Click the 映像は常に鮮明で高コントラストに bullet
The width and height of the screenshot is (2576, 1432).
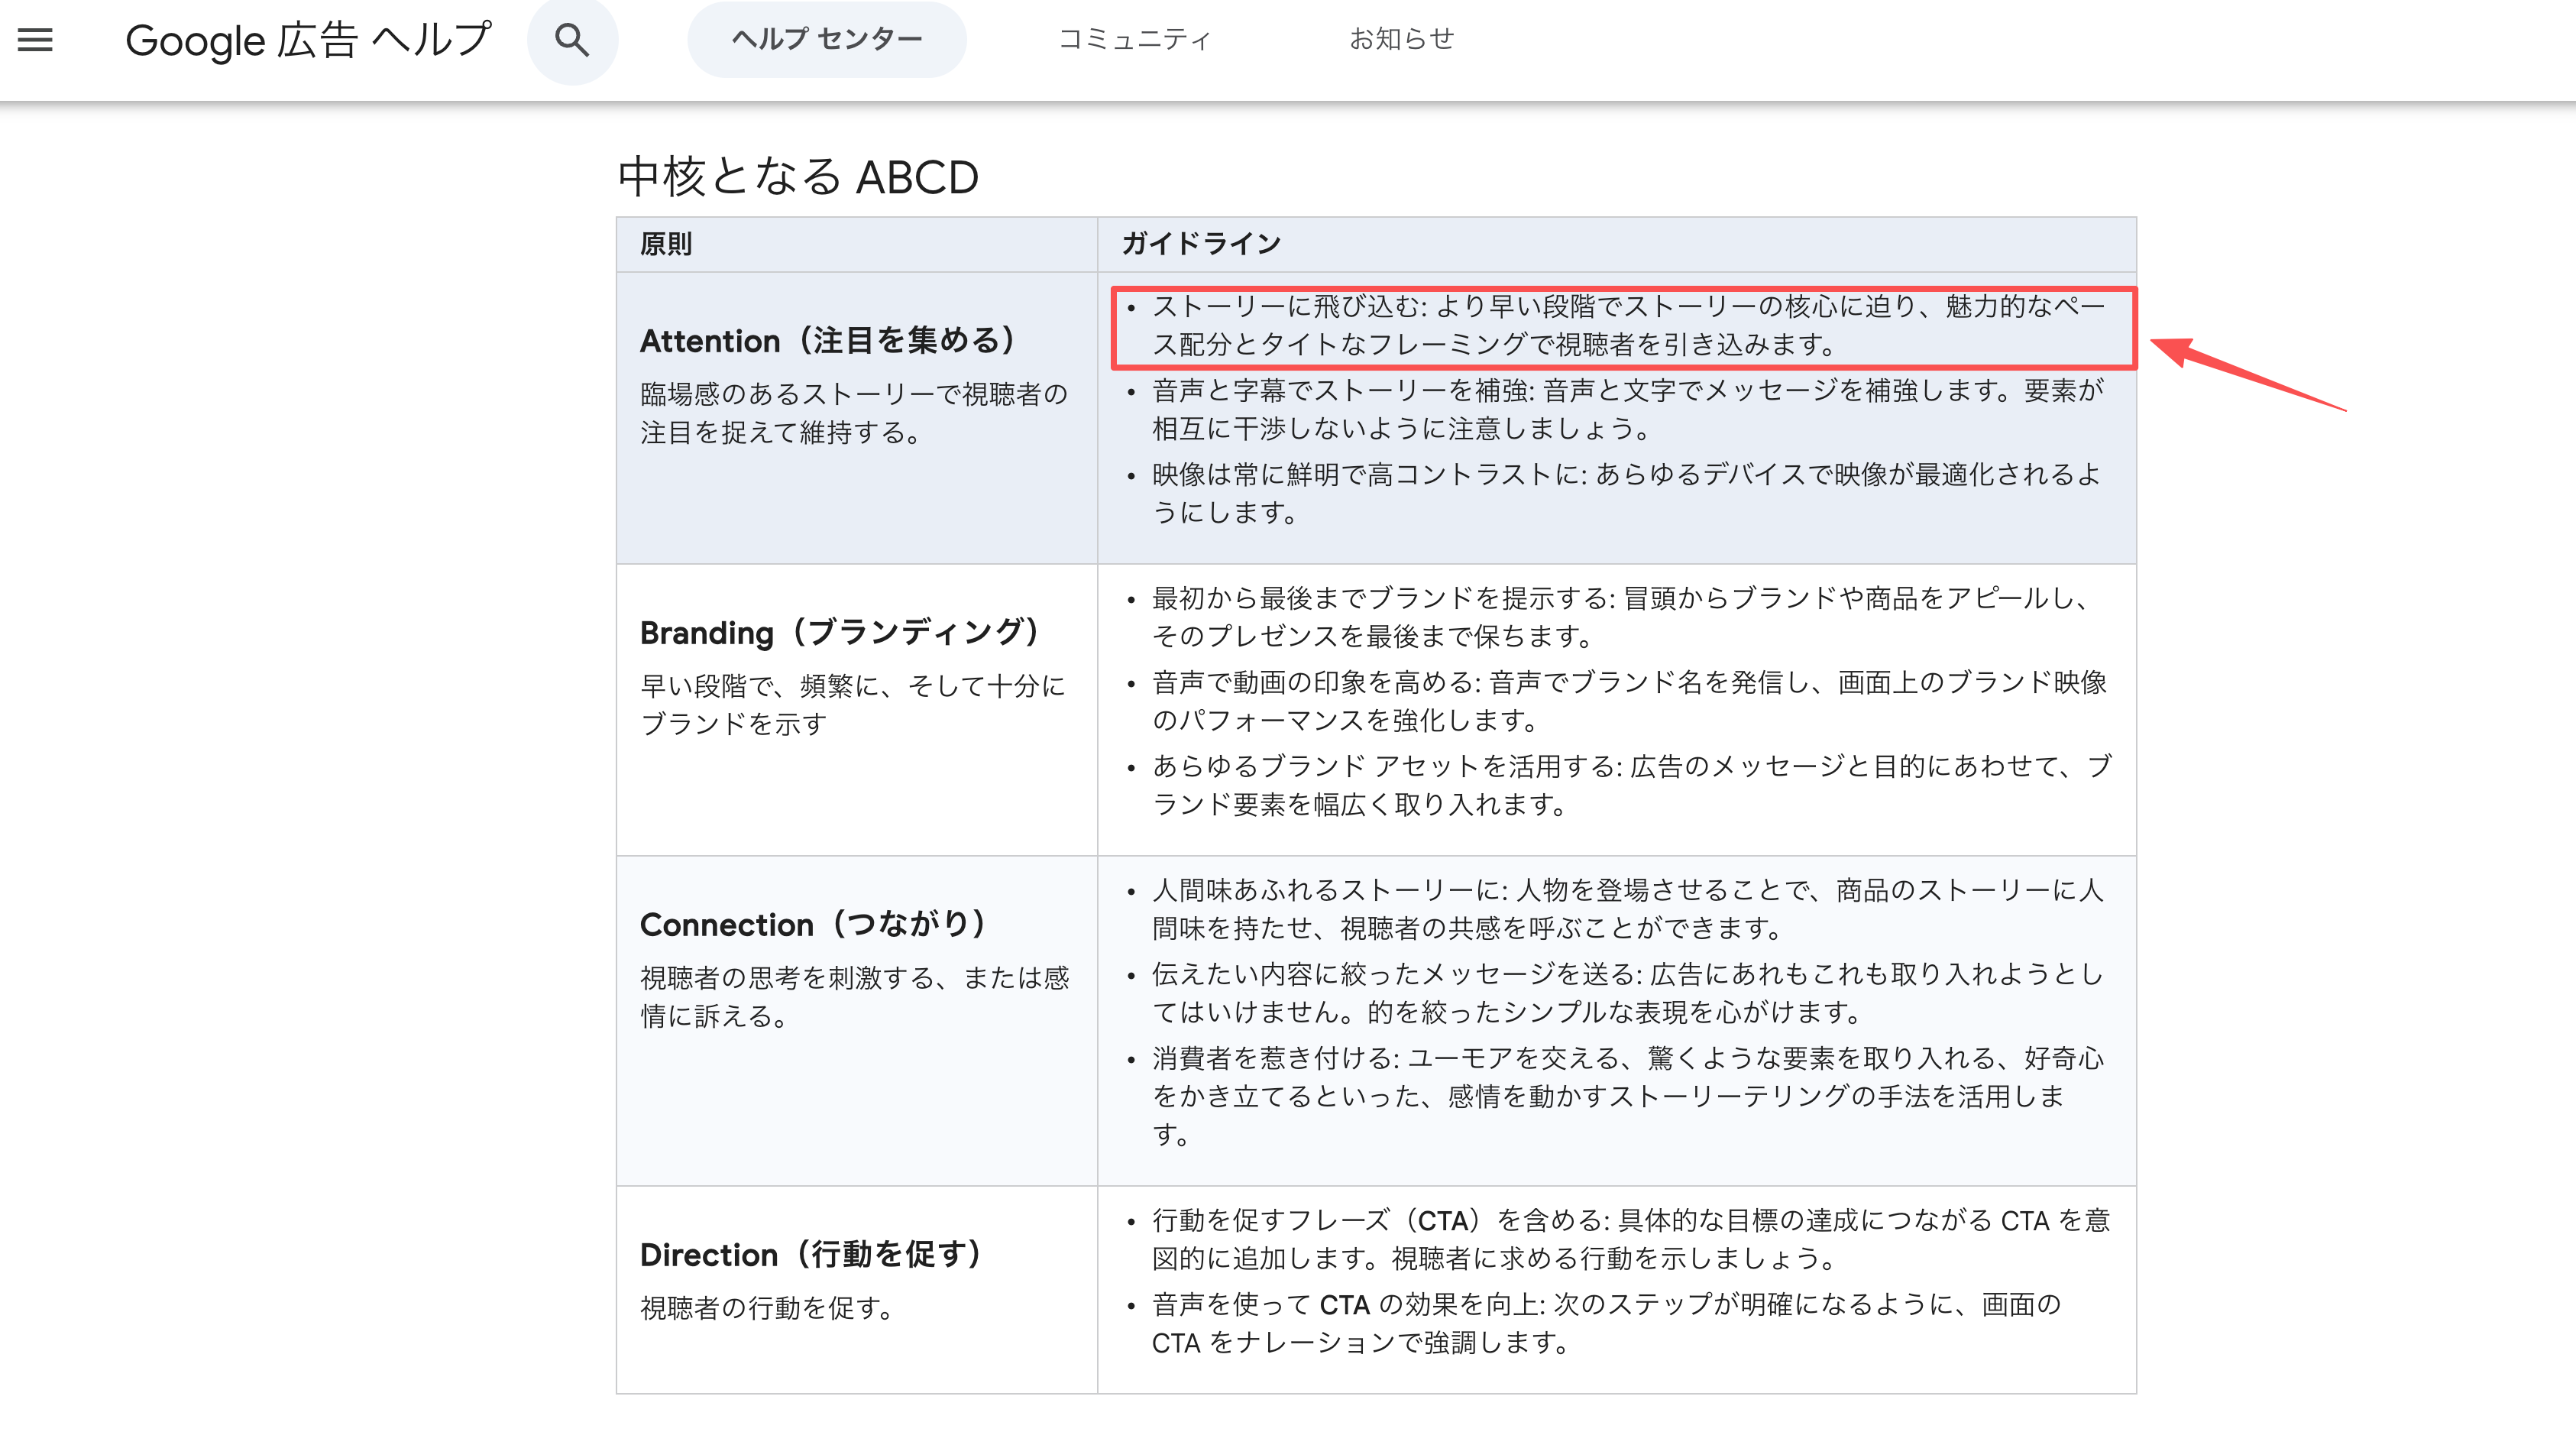tap(1628, 493)
